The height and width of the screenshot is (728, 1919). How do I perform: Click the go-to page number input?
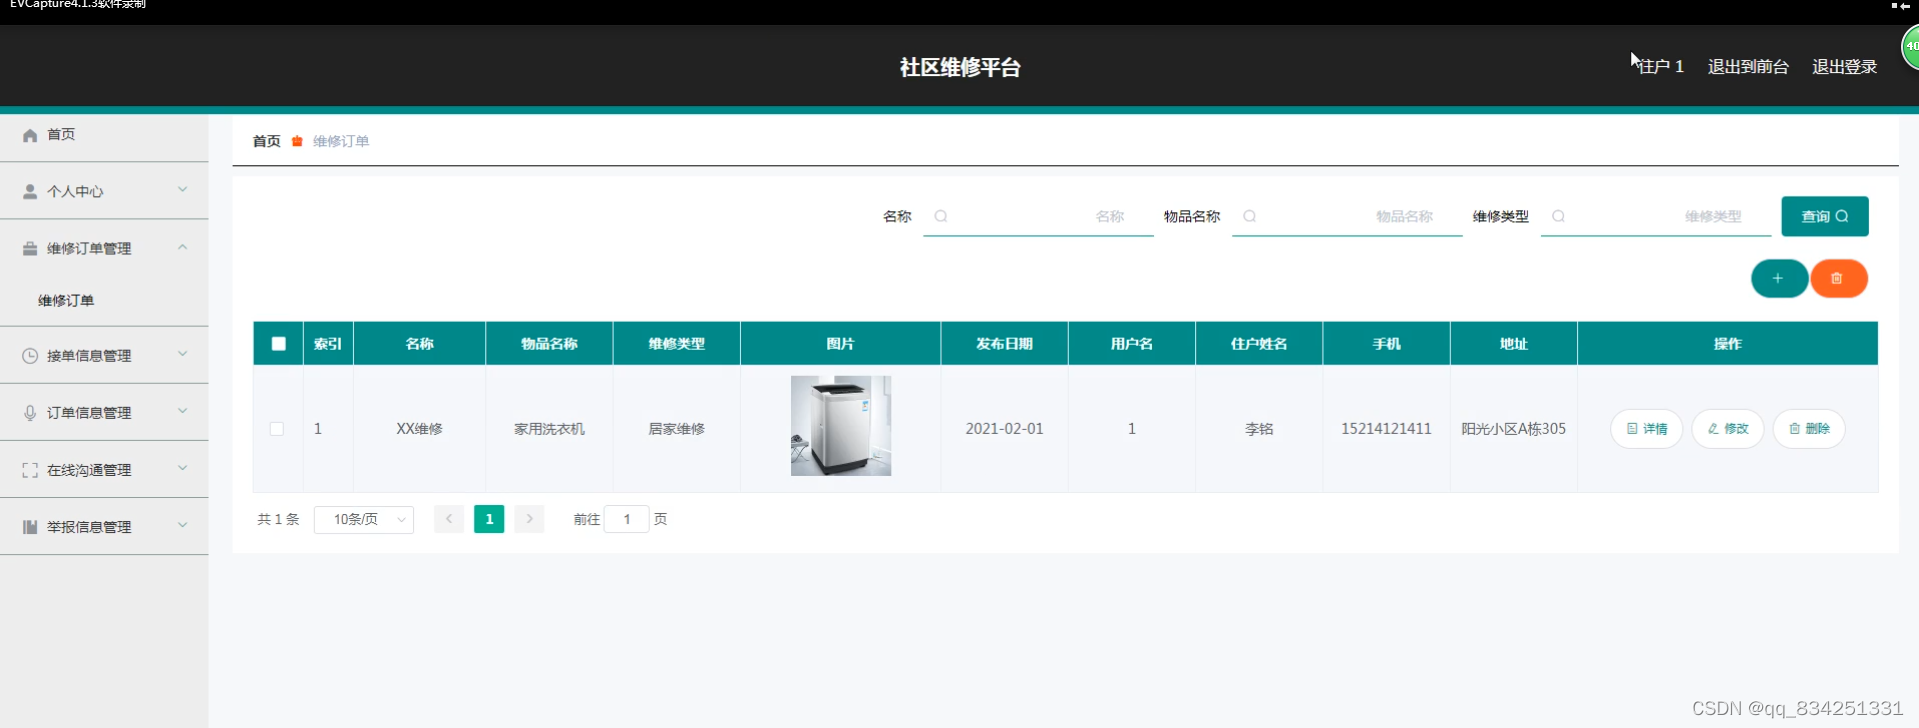(627, 519)
